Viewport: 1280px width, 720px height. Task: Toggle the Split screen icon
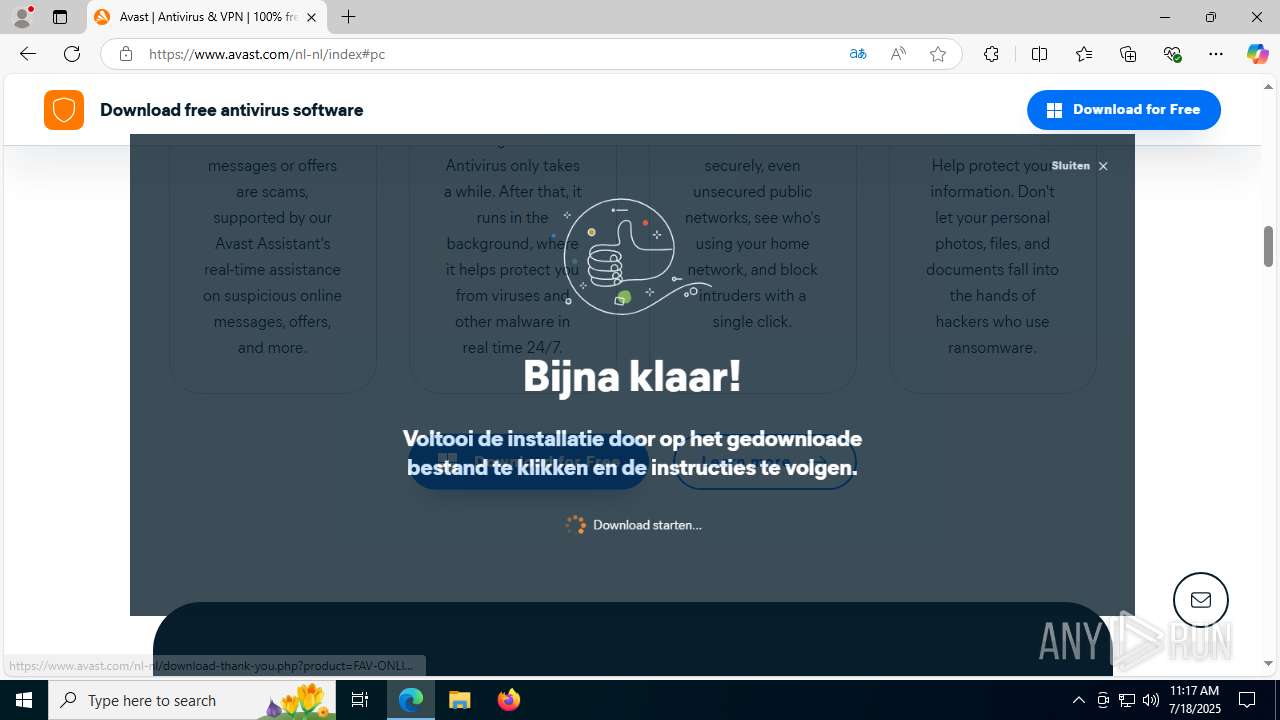1039,54
